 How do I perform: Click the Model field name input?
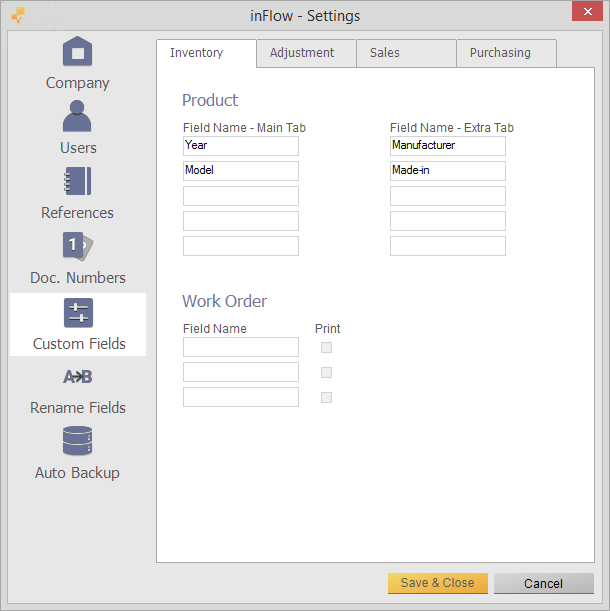(x=241, y=171)
